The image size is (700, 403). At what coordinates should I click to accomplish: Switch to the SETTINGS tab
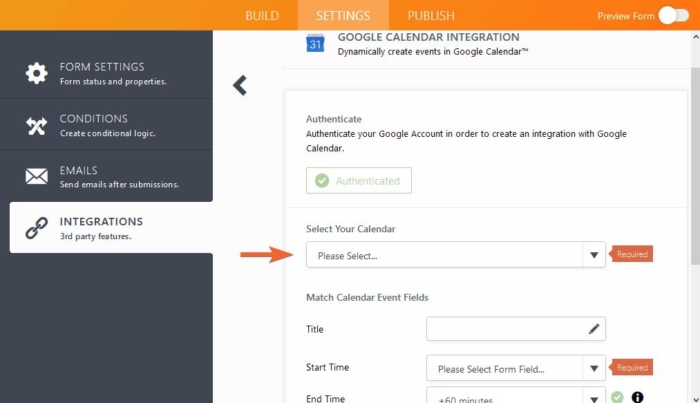[x=343, y=16]
